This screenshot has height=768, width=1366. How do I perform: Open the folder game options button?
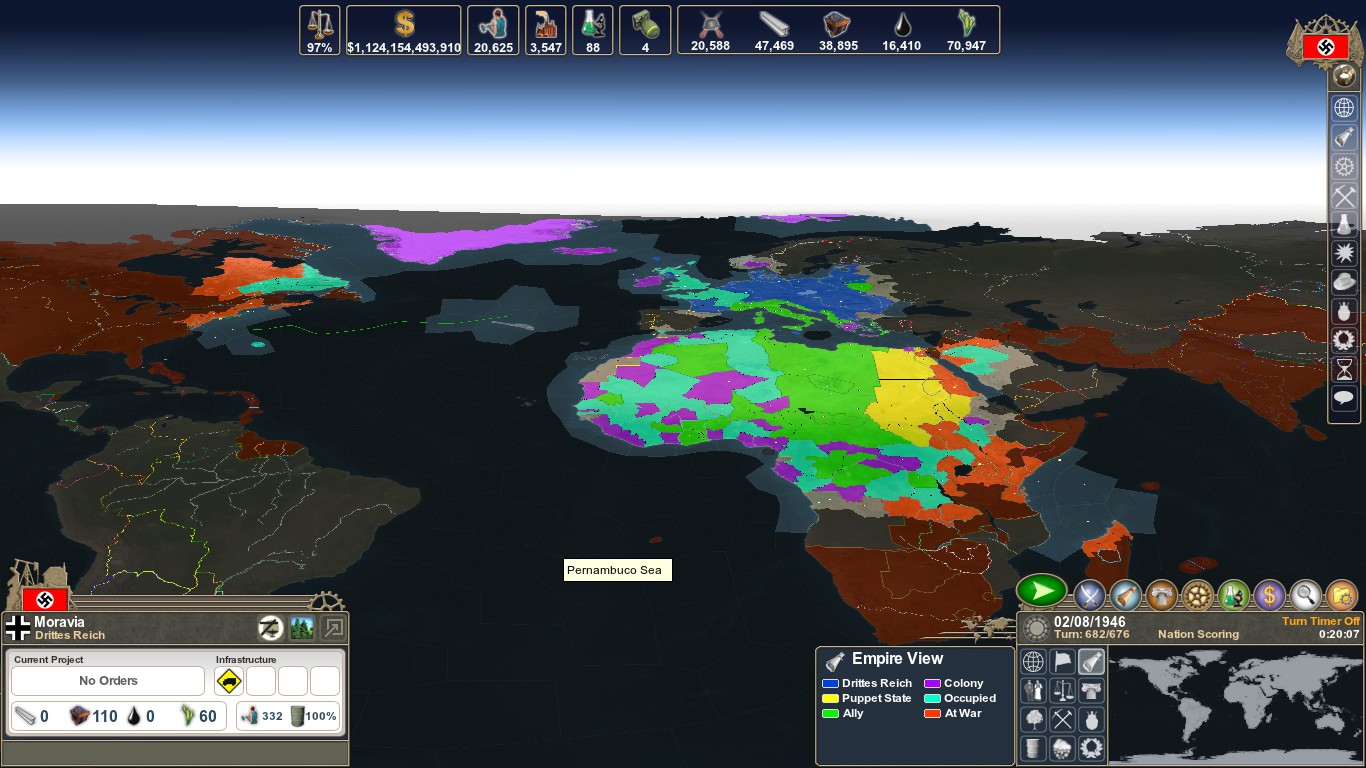tap(1342, 595)
